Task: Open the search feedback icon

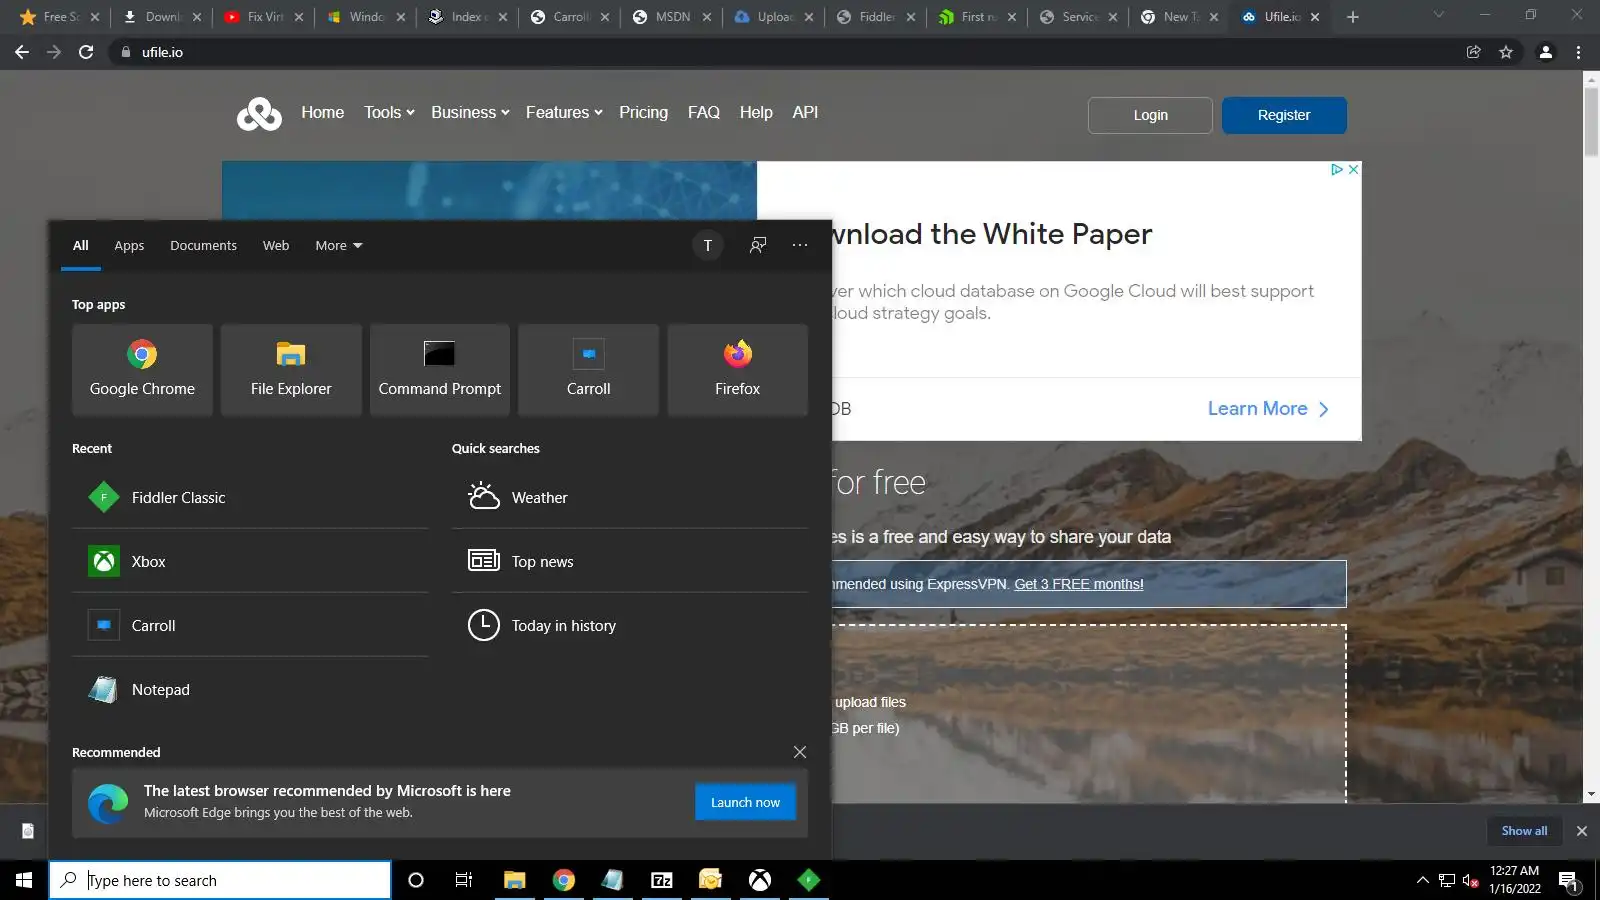Action: (x=758, y=245)
